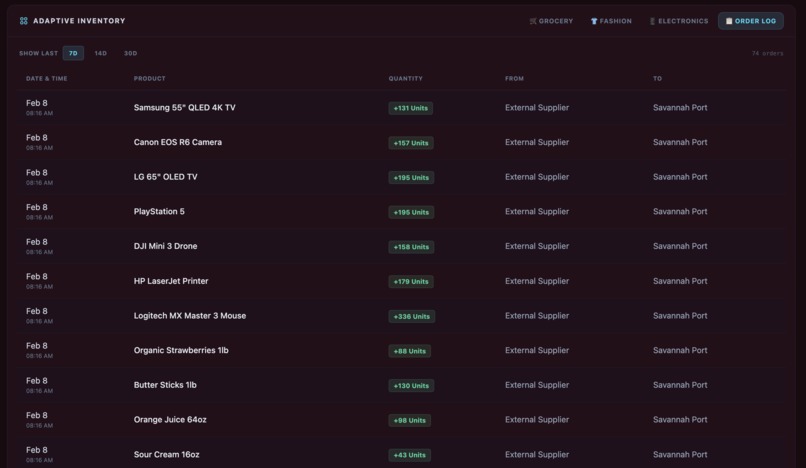Click External Supplier in the Logitech Mouse row
Image resolution: width=806 pixels, height=468 pixels.
coord(537,316)
